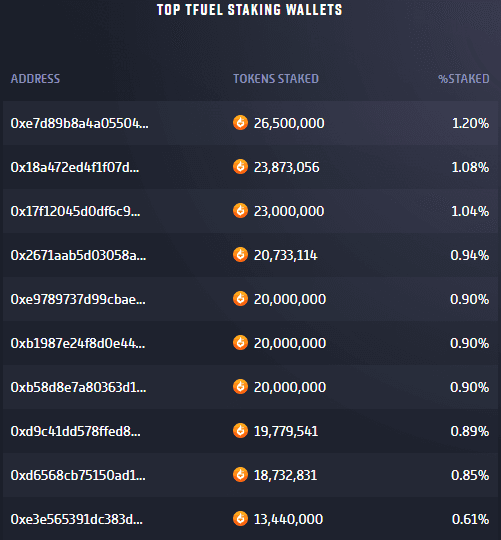
Task: Click the TFuel icon beside 19,779,541
Action: 240,431
